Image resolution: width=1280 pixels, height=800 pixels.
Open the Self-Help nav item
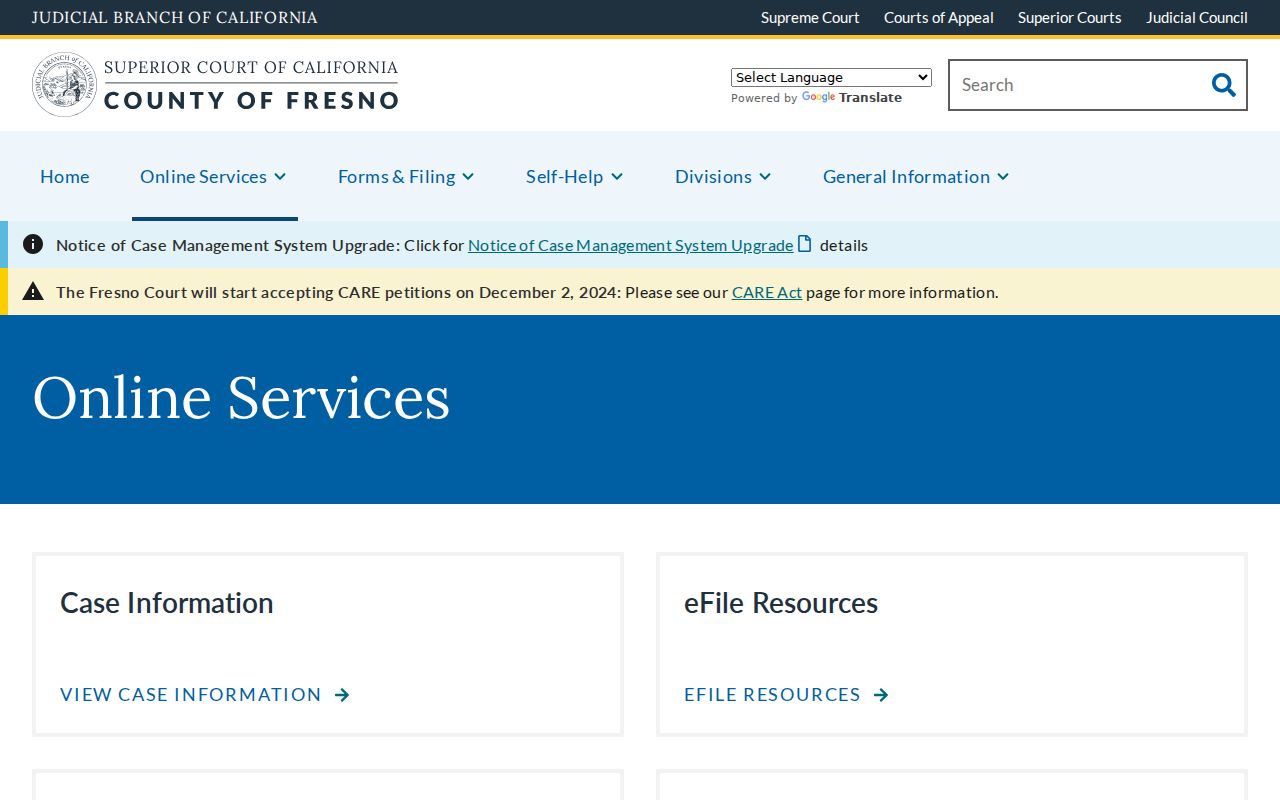click(x=564, y=176)
